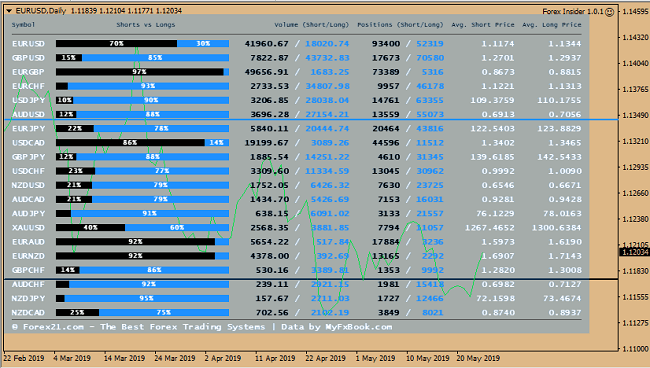Select the EURAUD symbol label
This screenshot has height=368, width=650.
tap(28, 242)
